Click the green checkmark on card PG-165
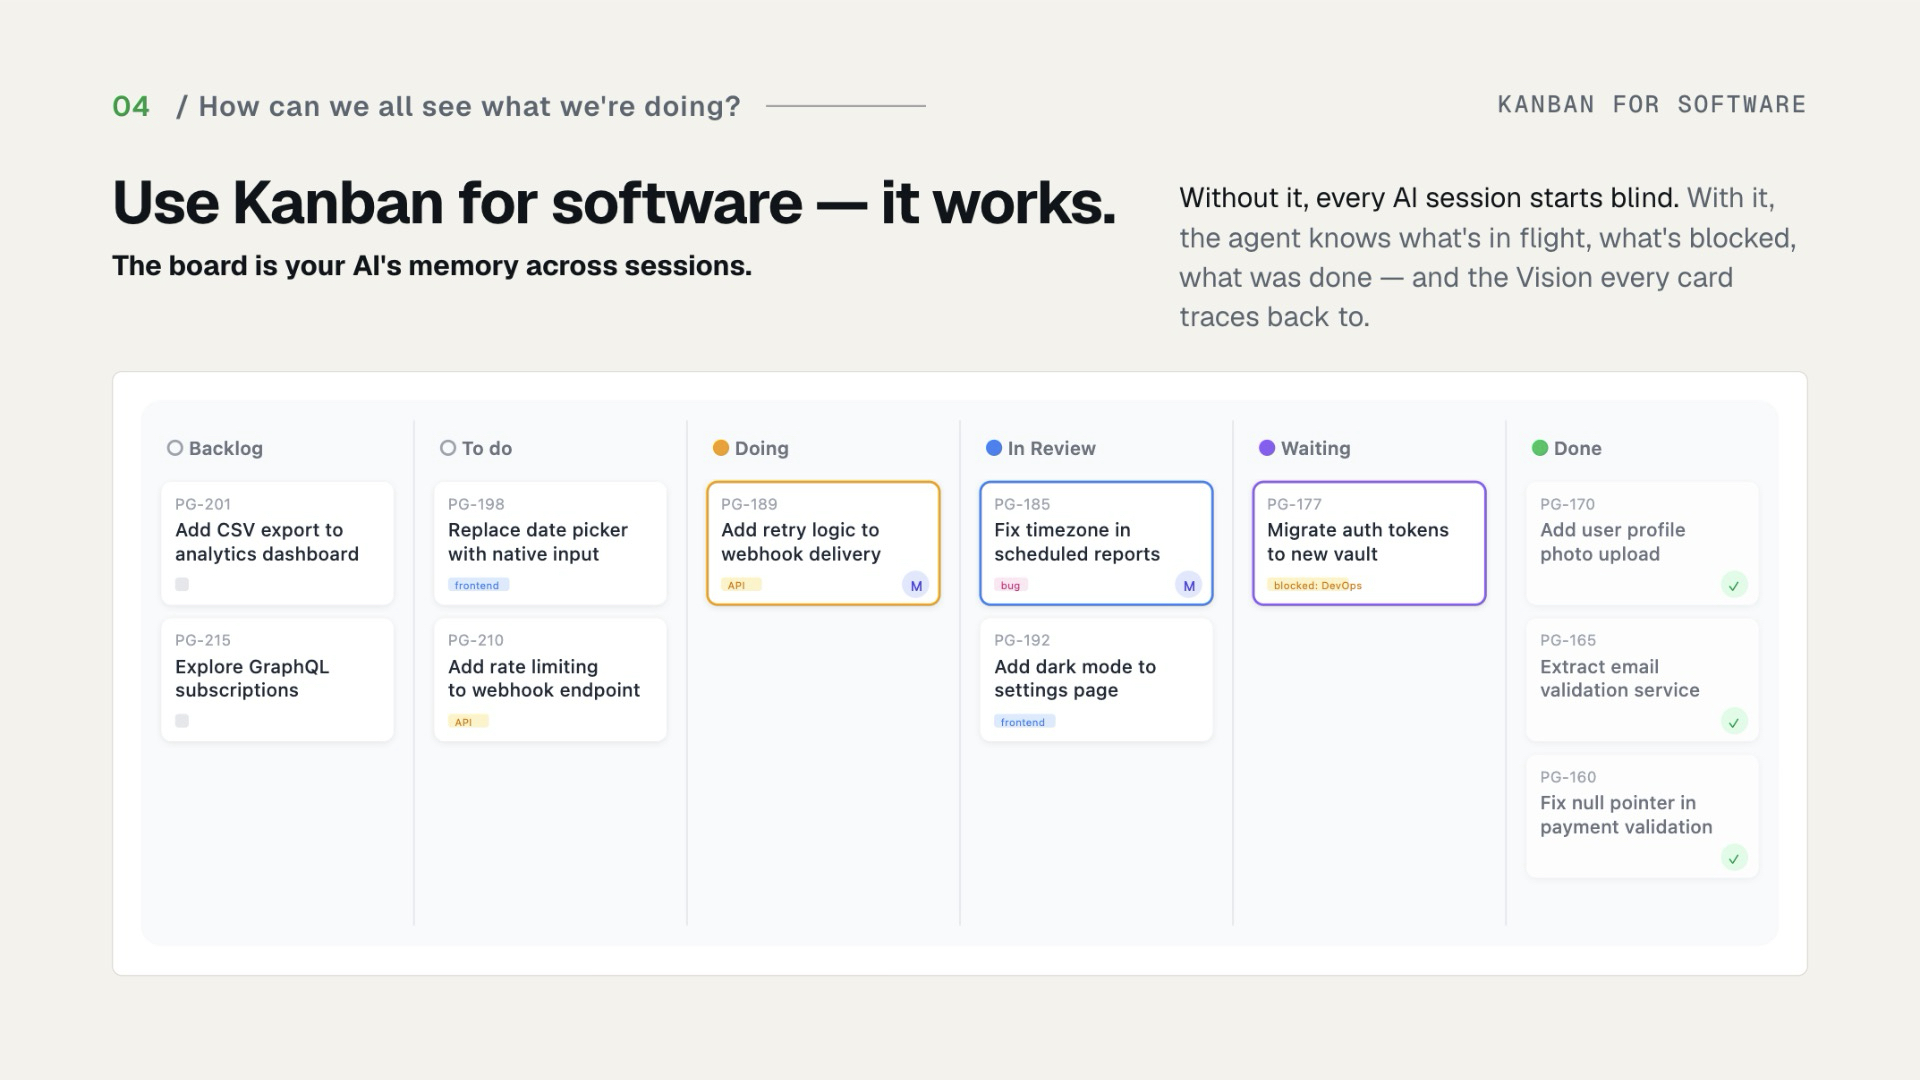Image resolution: width=1920 pixels, height=1080 pixels. pos(1734,722)
